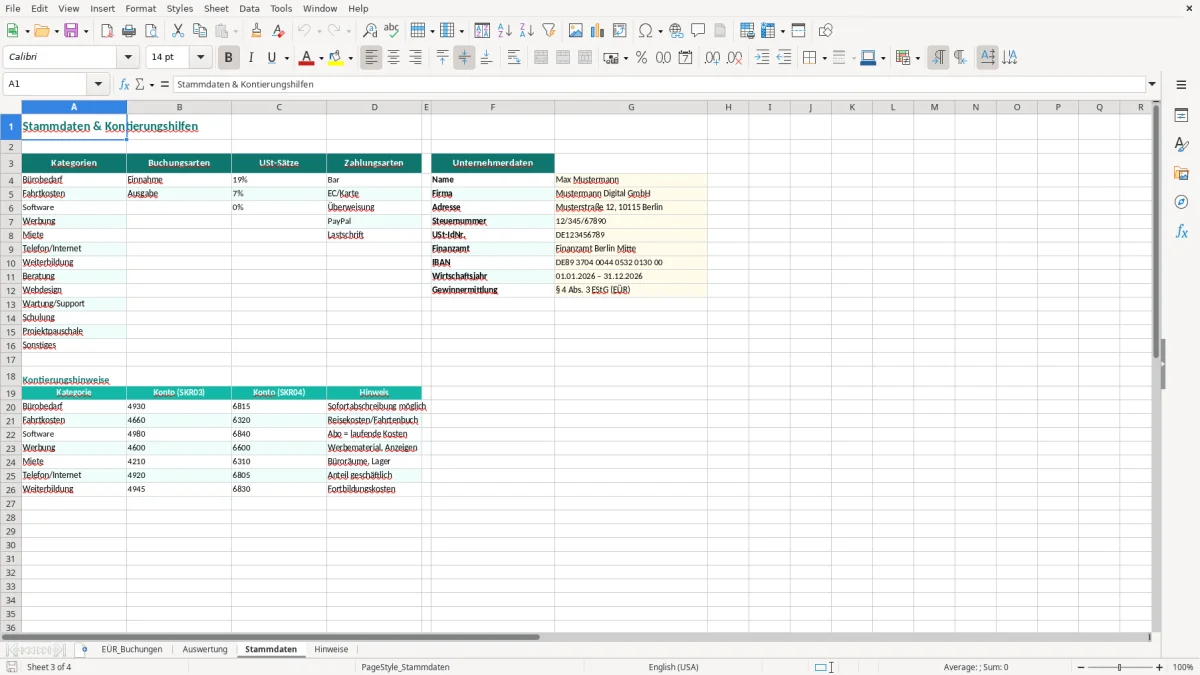Viewport: 1200px width, 675px height.
Task: Adjust the zoom slider in status bar
Action: (1119, 667)
